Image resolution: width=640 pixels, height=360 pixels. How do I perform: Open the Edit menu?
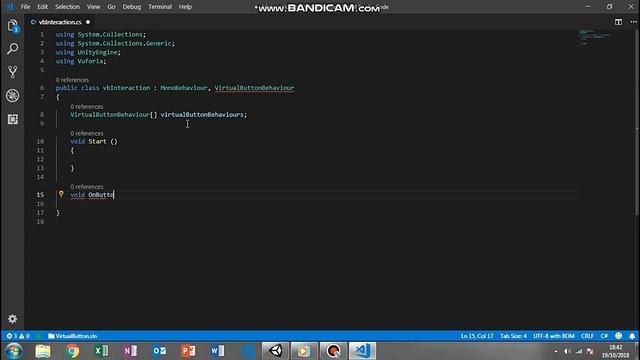point(42,7)
